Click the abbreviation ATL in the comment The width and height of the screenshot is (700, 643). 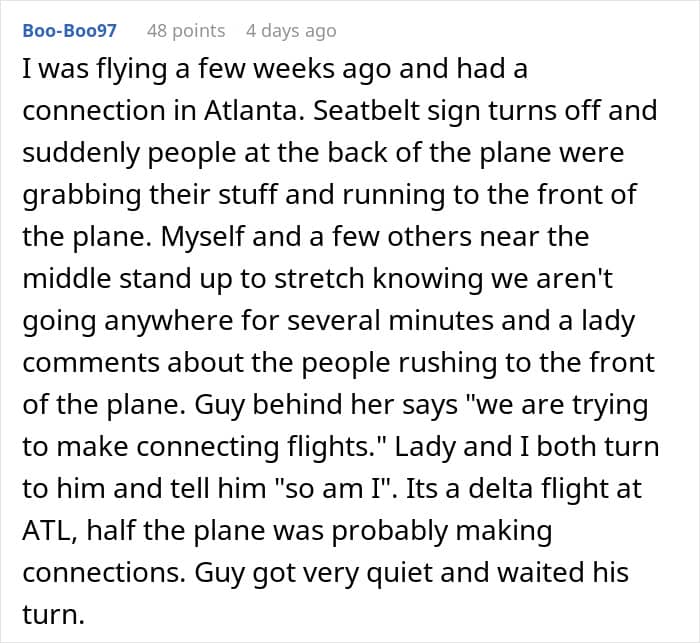(x=49, y=531)
